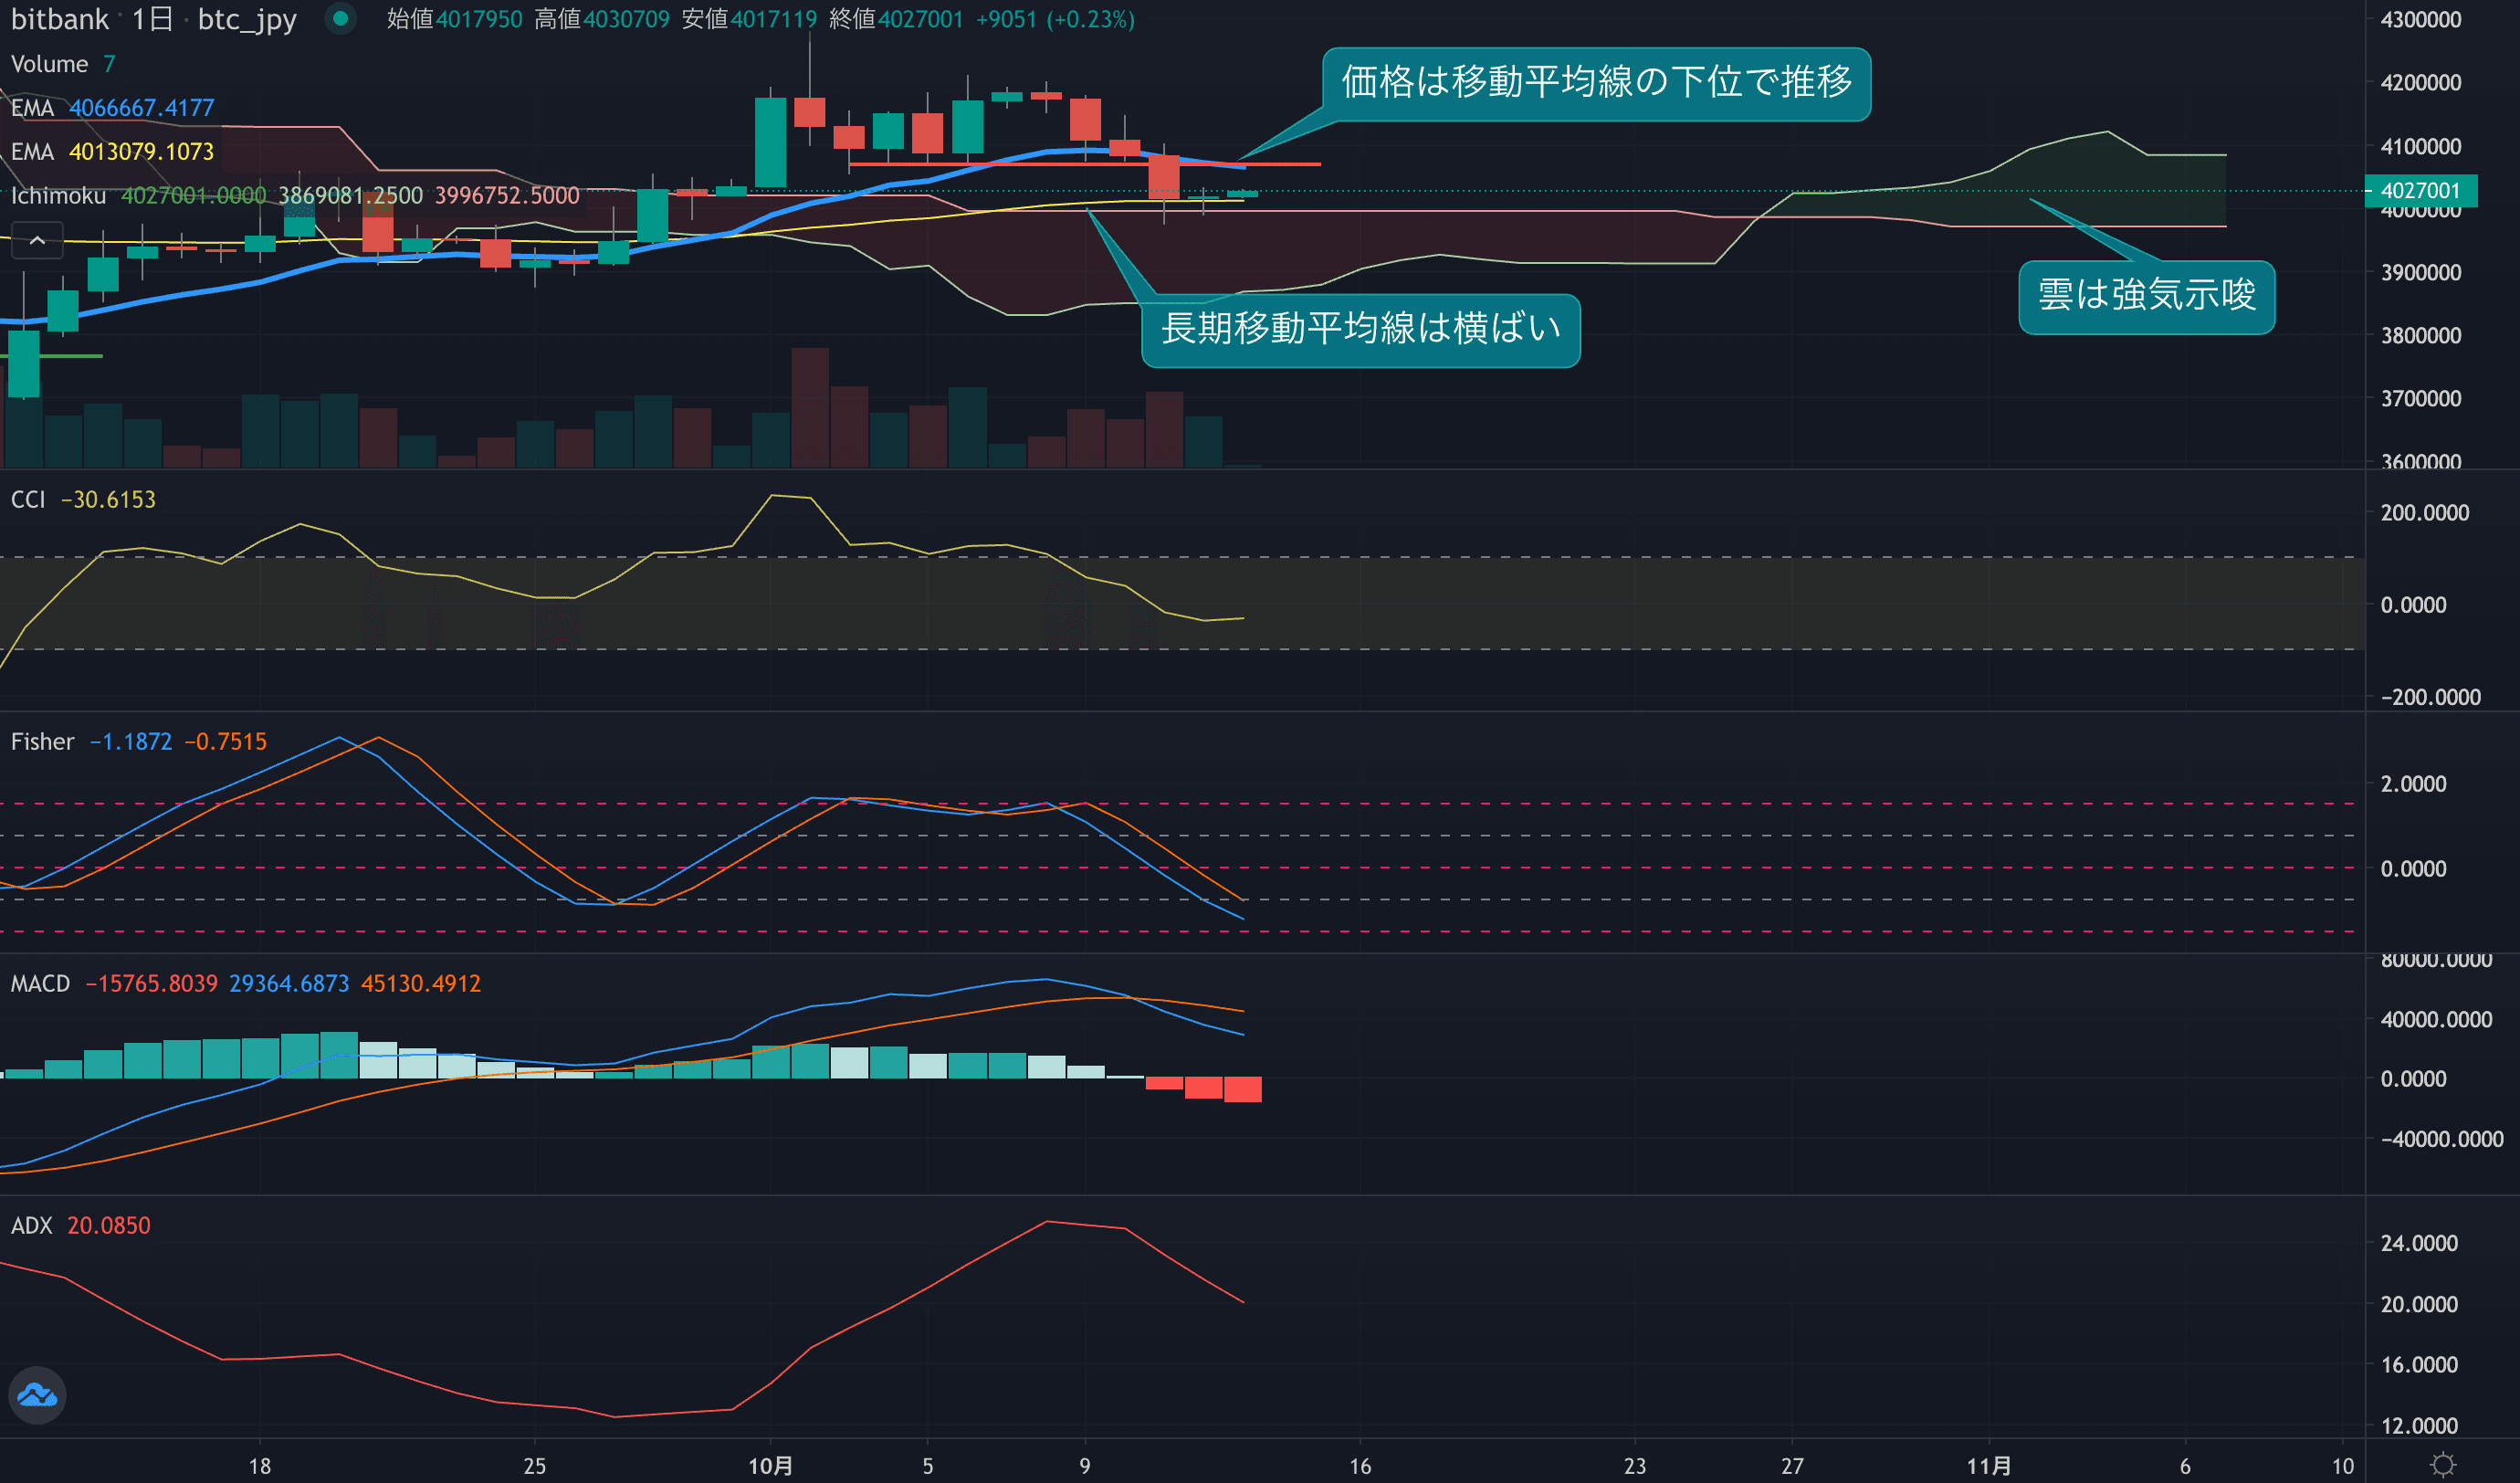Click the CCI indicator label

(x=28, y=499)
